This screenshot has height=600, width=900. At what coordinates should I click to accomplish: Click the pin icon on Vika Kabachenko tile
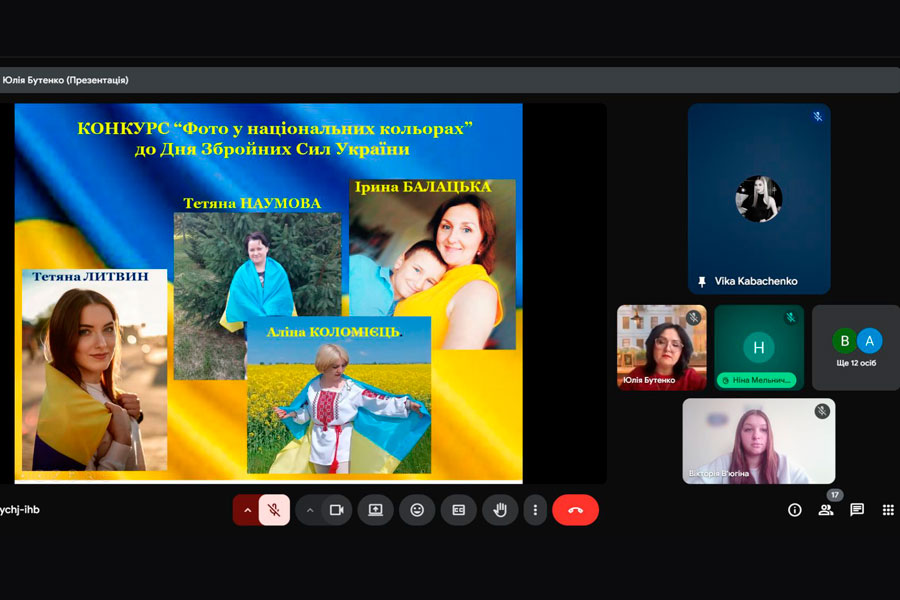pyautogui.click(x=703, y=282)
